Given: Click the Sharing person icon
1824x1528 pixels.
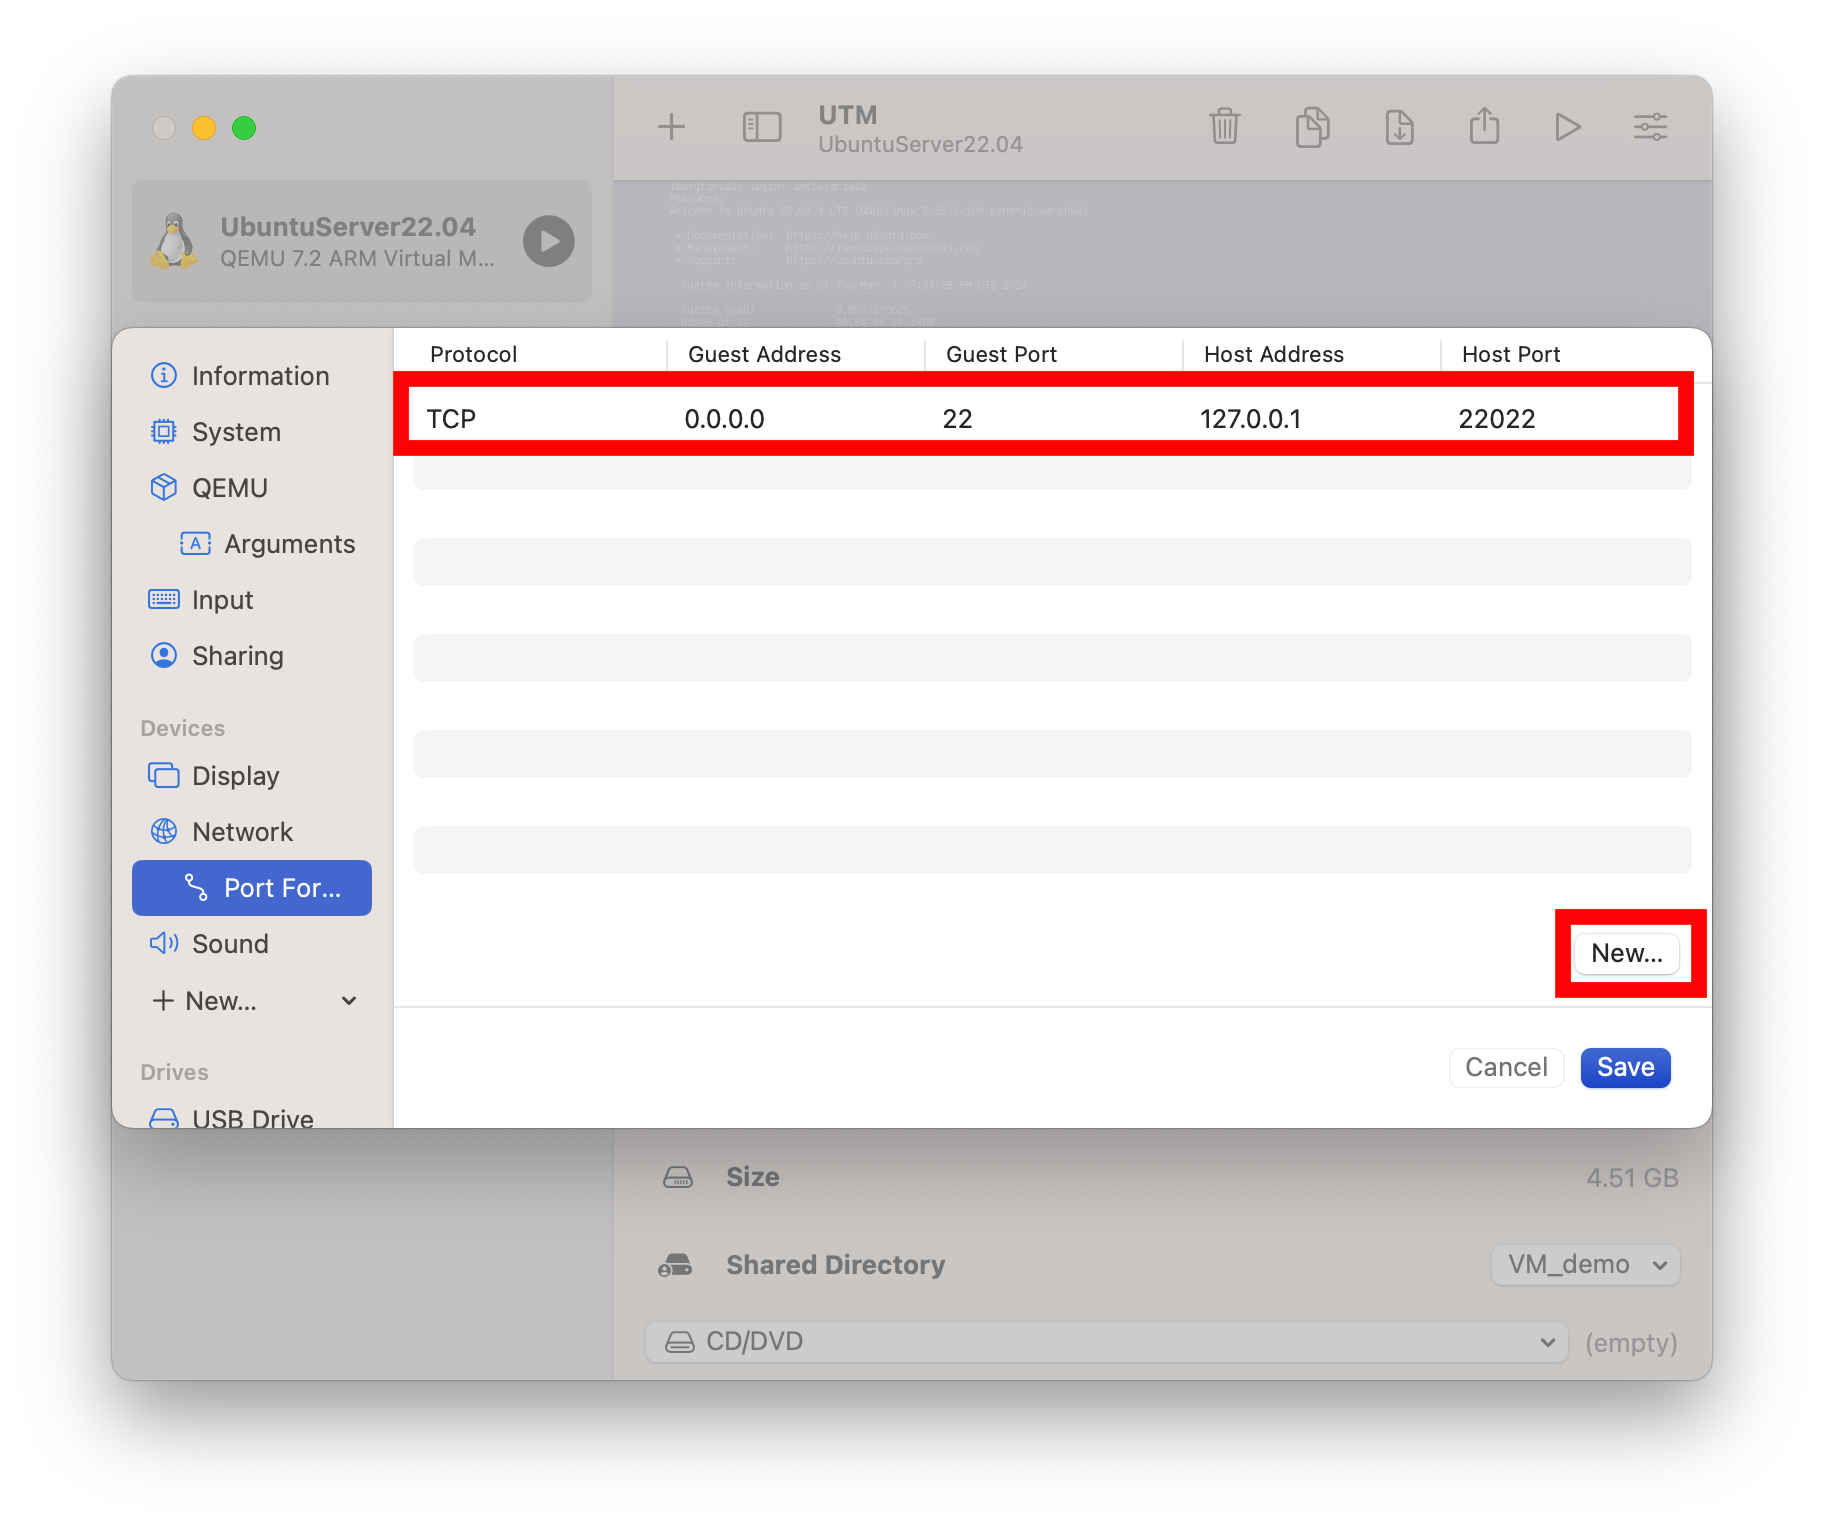Looking at the screenshot, I should [x=164, y=655].
